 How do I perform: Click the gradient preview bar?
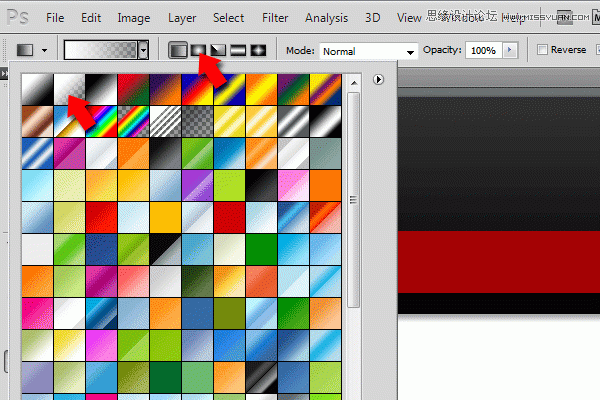click(x=100, y=50)
